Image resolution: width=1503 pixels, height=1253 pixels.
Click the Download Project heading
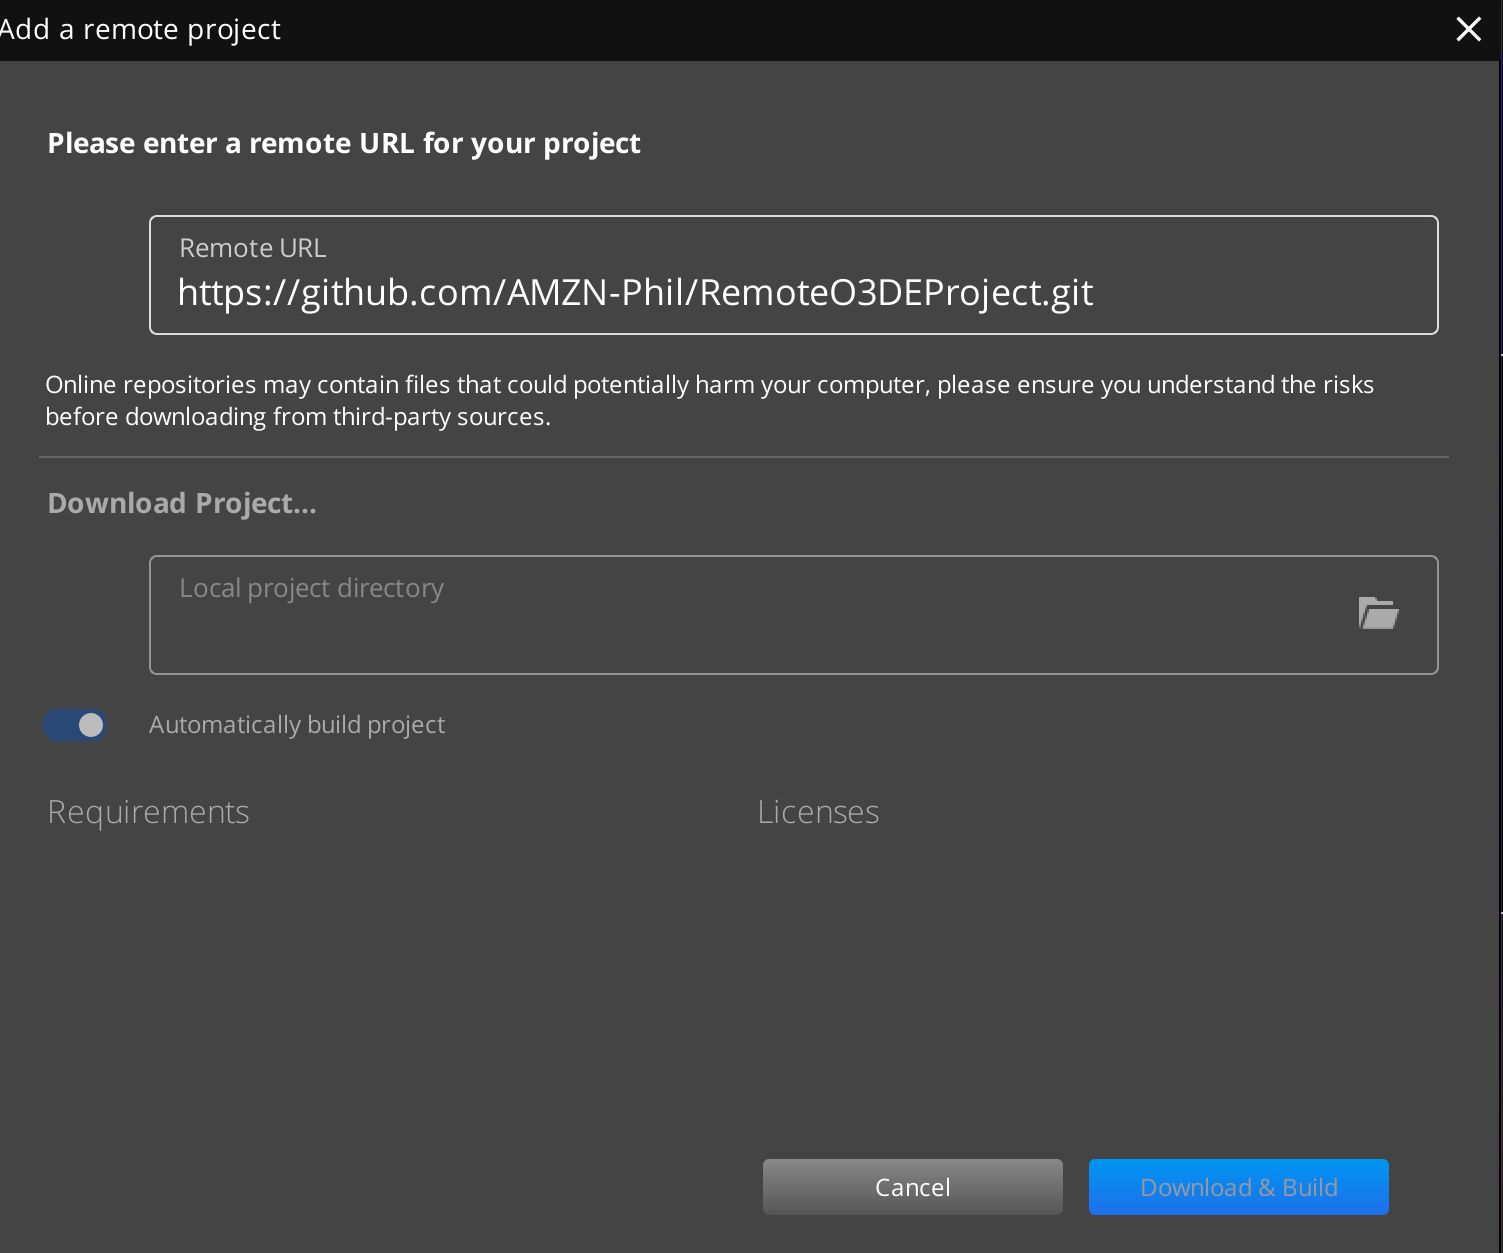click(x=181, y=503)
